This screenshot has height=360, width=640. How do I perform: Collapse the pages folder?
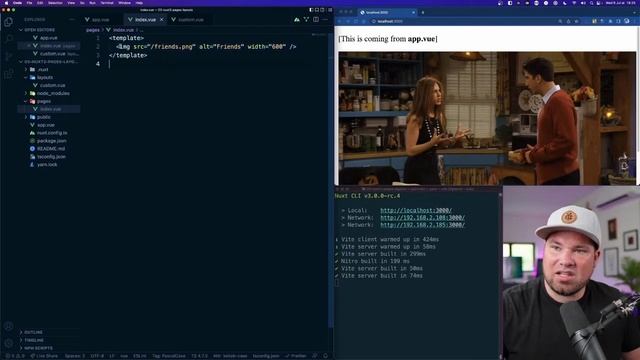[49, 101]
